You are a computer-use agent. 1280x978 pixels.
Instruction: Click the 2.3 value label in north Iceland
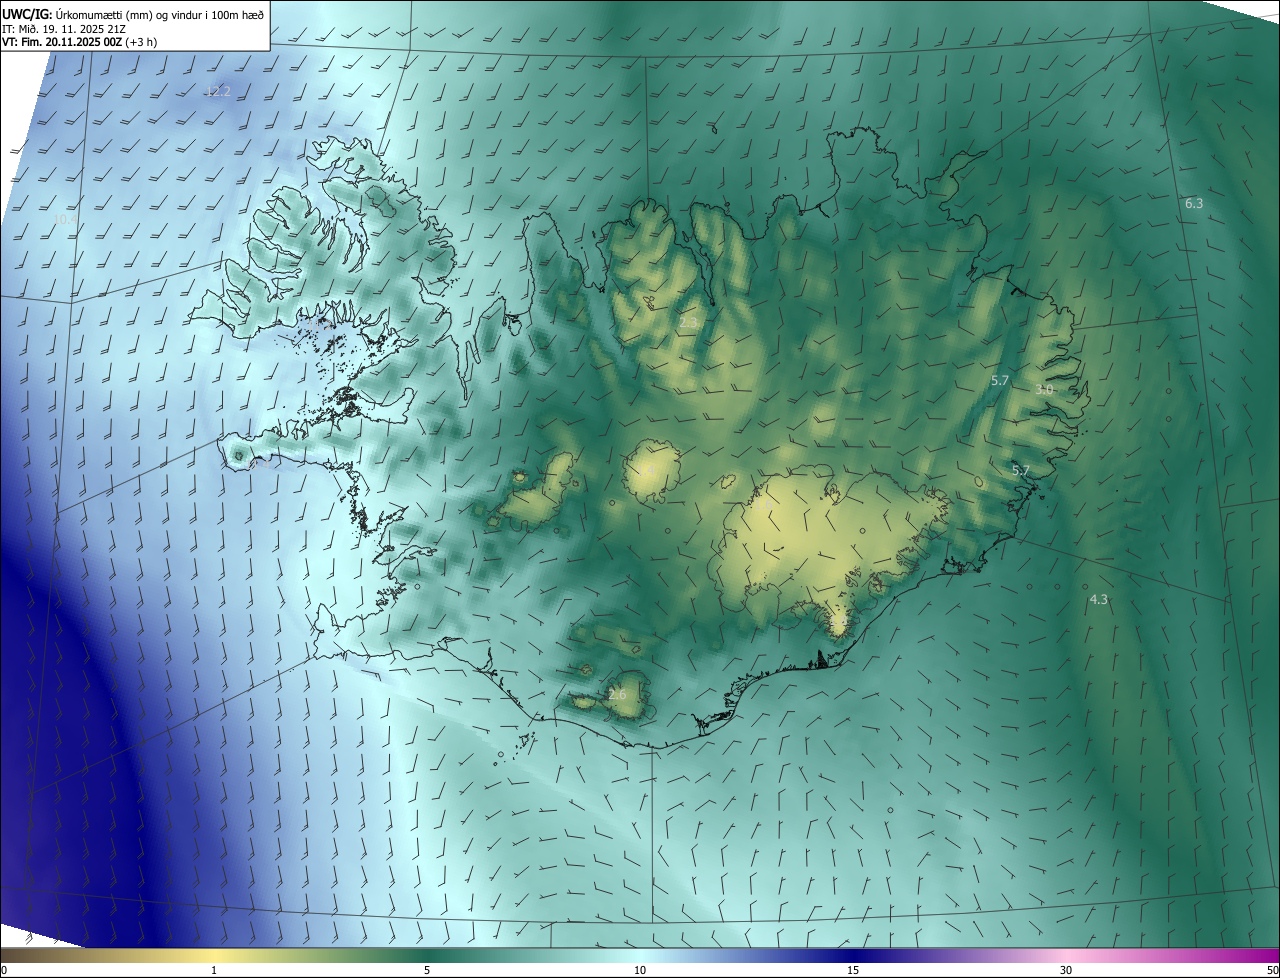coord(689,323)
